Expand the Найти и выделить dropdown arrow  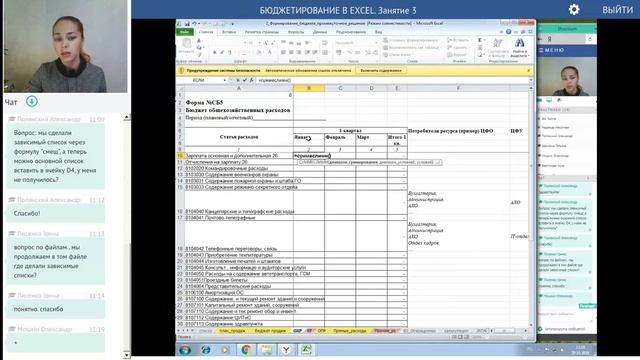528,56
